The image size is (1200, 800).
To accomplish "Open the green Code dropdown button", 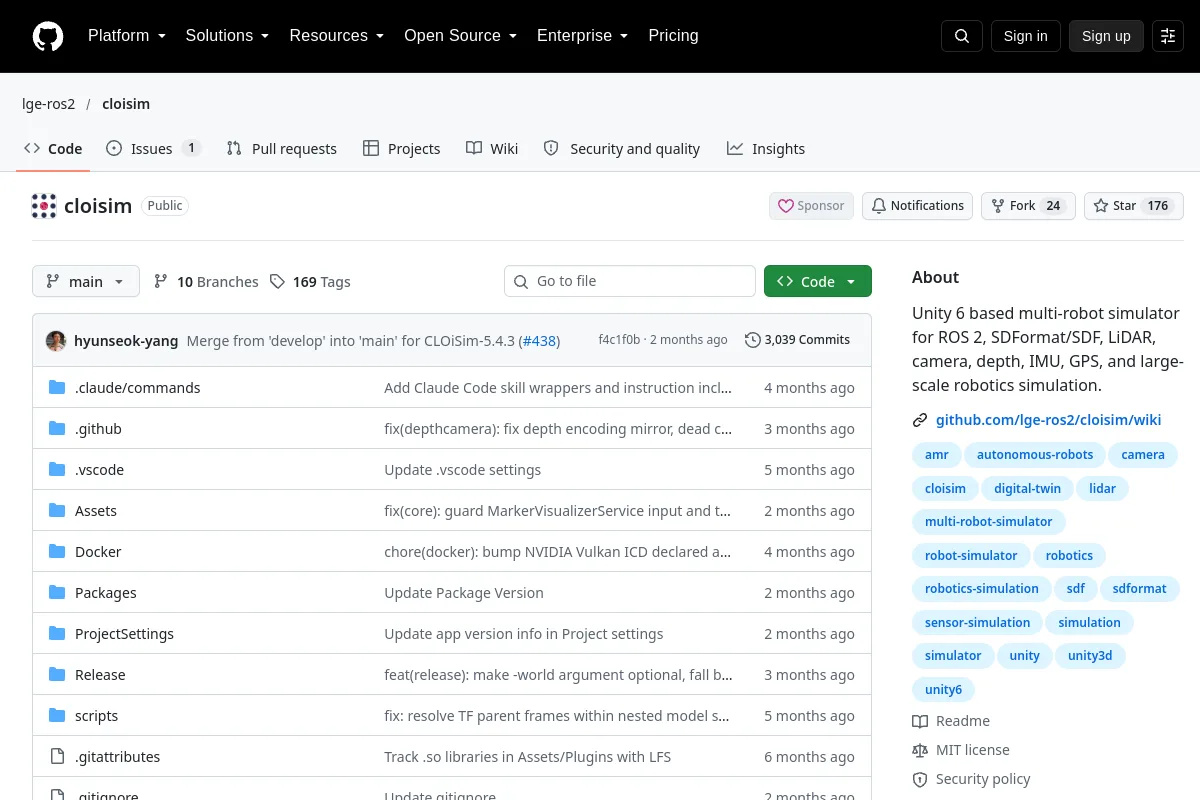I will coord(818,282).
